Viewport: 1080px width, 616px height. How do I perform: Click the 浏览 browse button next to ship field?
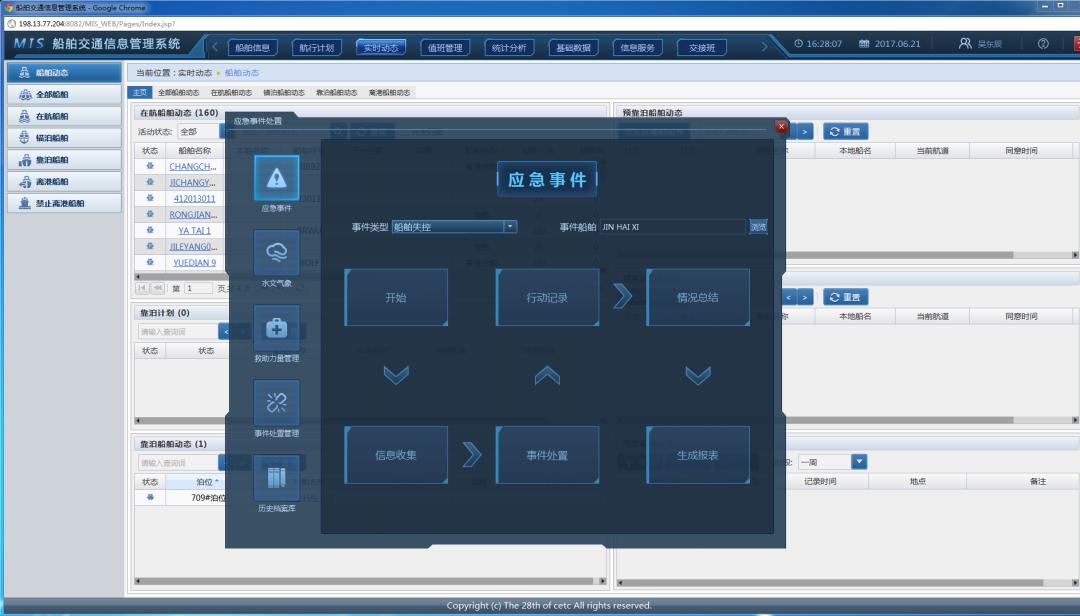tap(758, 227)
